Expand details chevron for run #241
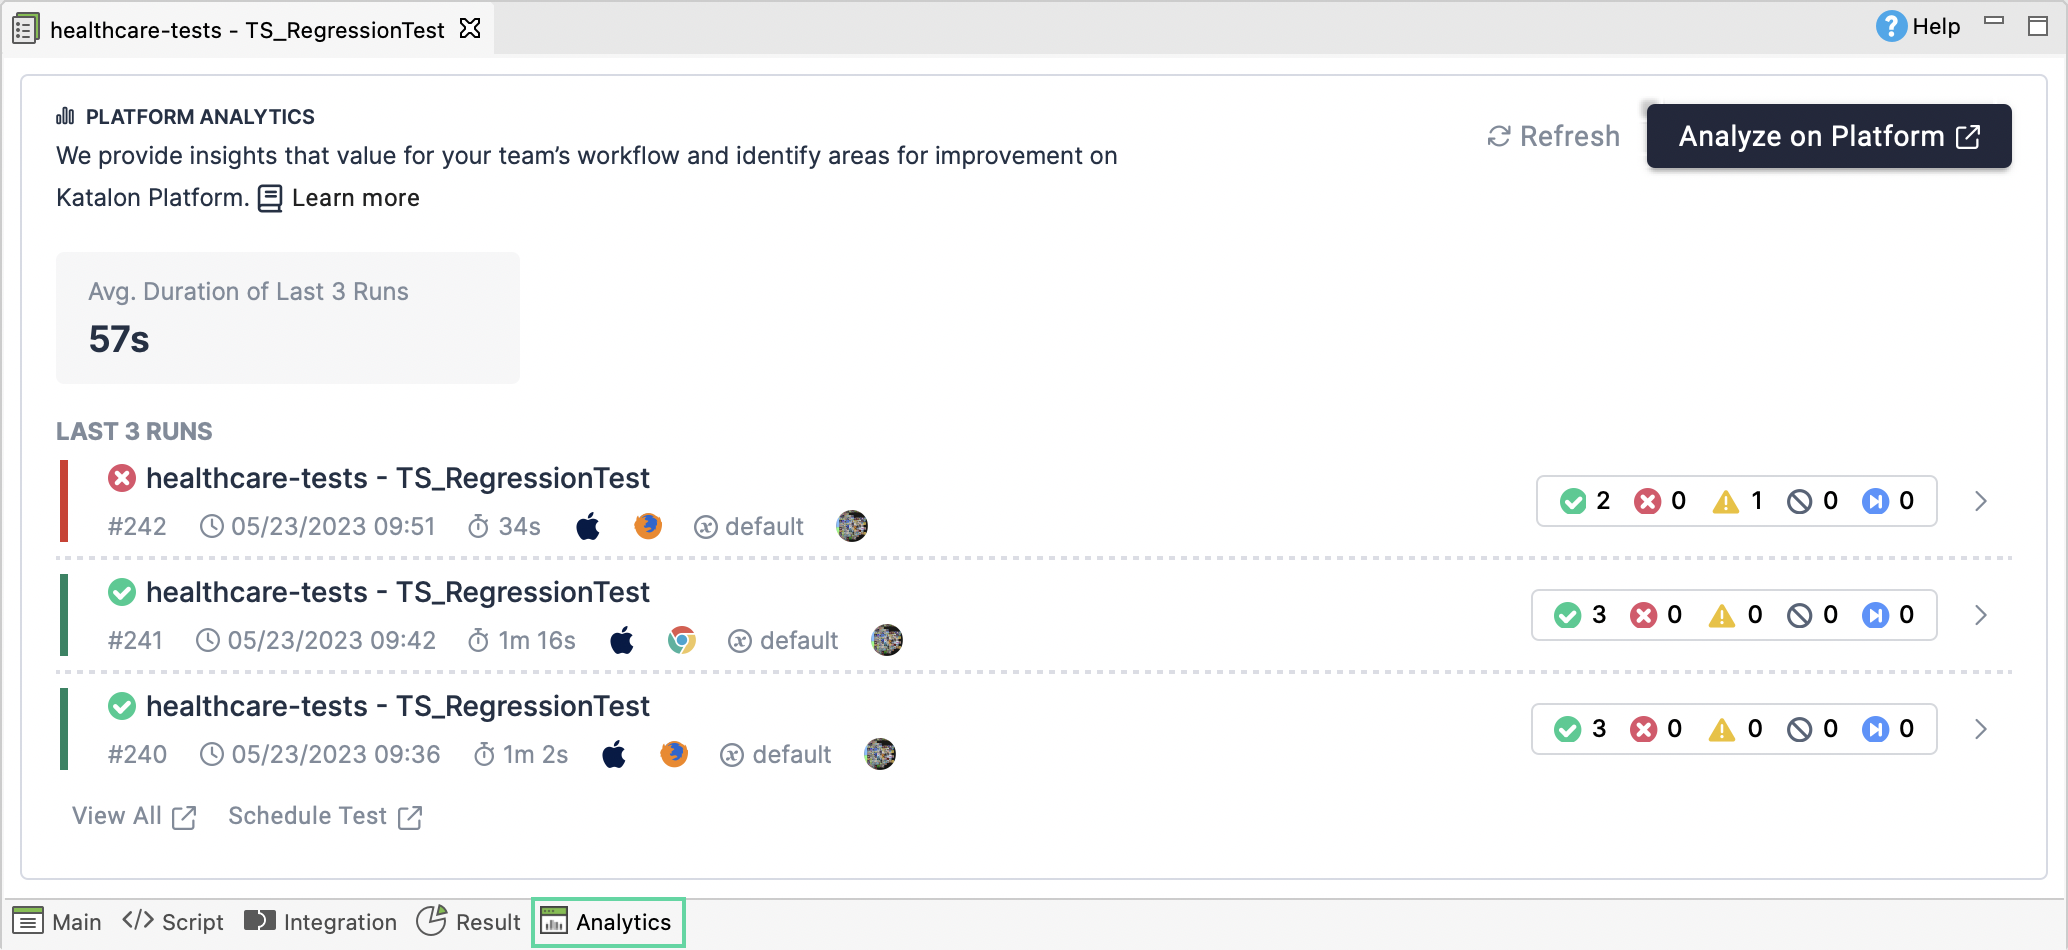This screenshot has height=950, width=2068. click(x=1980, y=615)
